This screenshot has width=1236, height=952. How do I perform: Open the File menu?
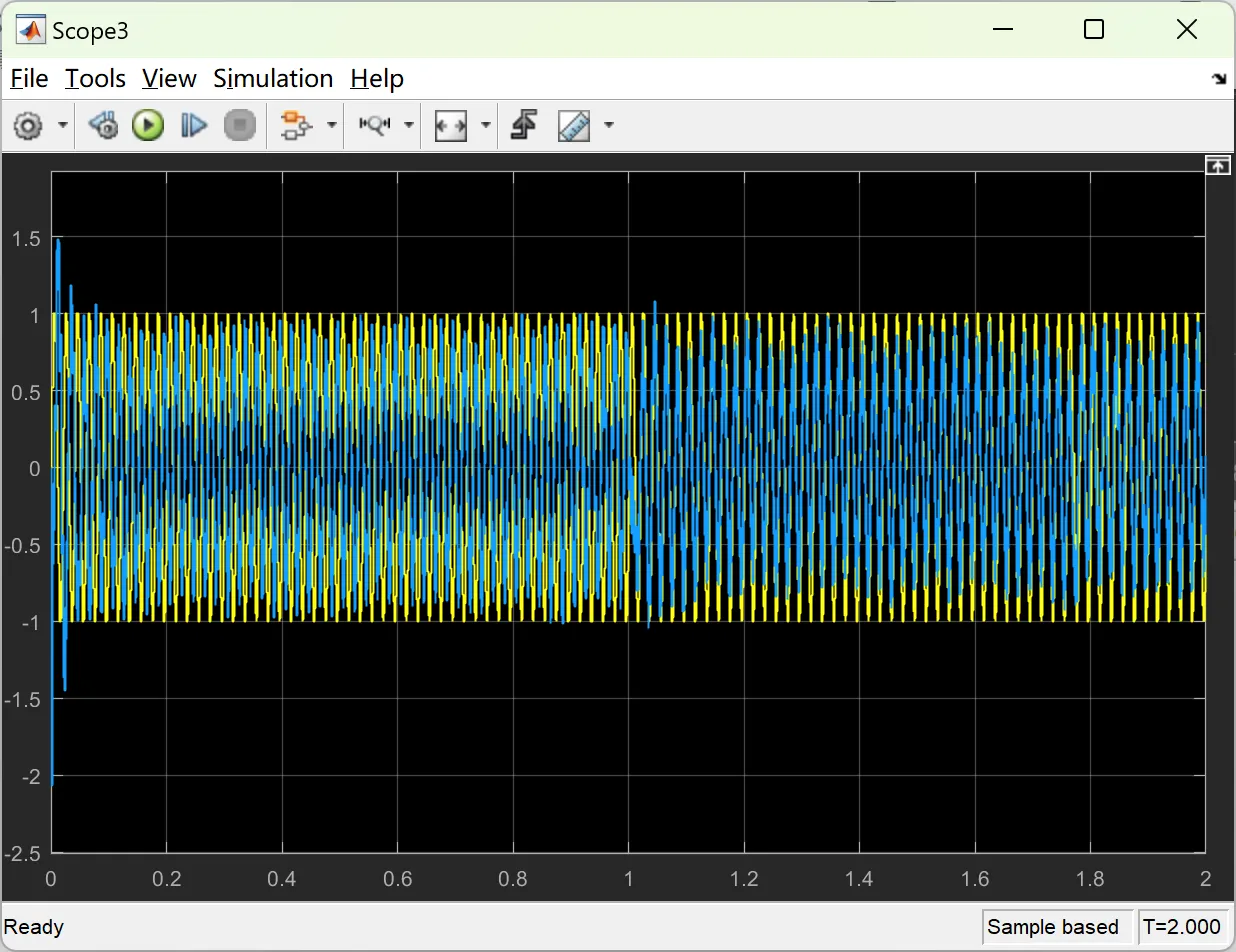tap(29, 79)
